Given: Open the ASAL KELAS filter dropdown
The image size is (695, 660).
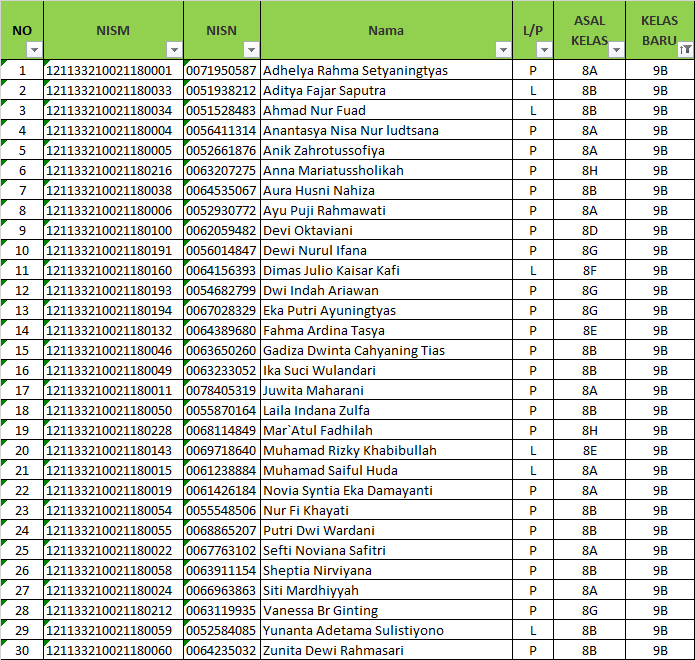Looking at the screenshot, I should [x=616, y=50].
